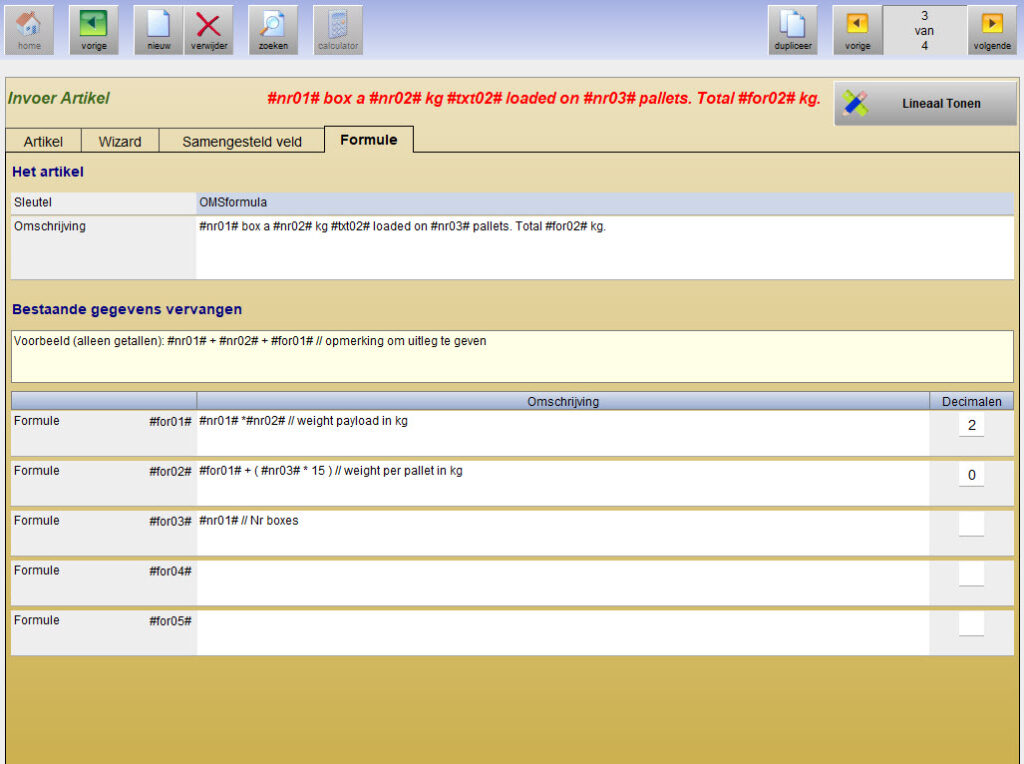Screen dimensions: 1024x764
Task: Open search with the zoeken icon
Action: 273,29
